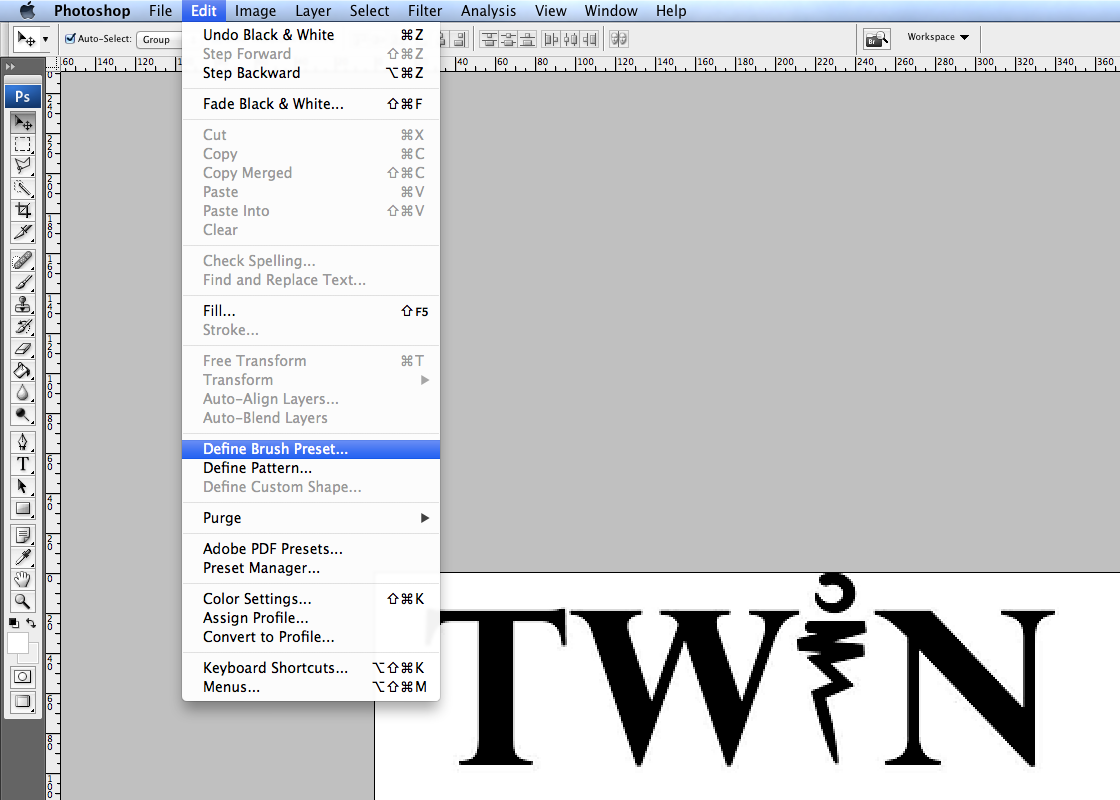Viewport: 1120px width, 800px height.
Task: Open Keyboard Shortcuts settings
Action: tap(311, 668)
